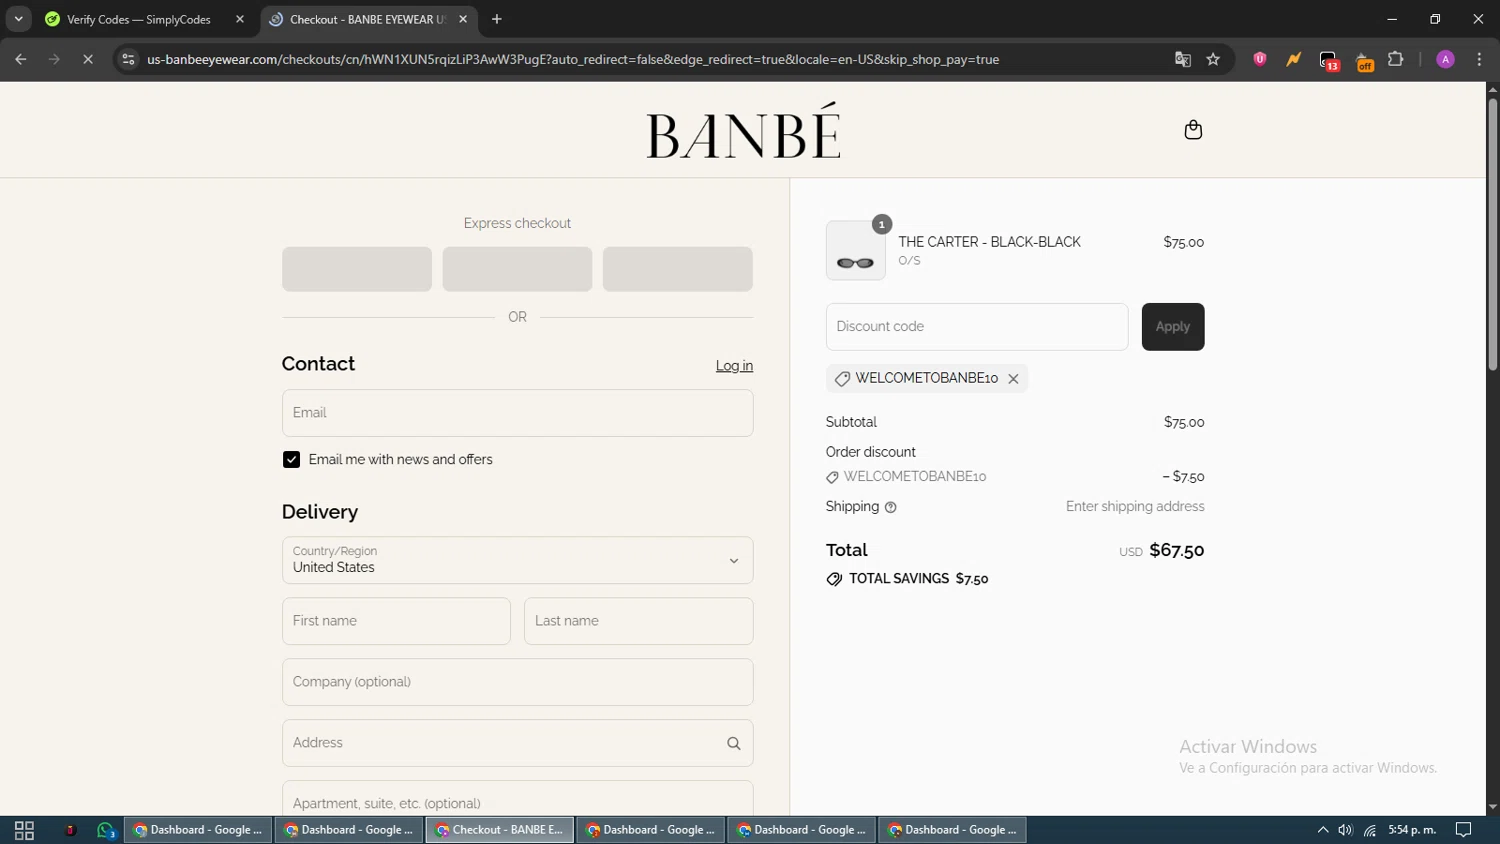
Task: Open the red shield extension icon
Action: [1260, 60]
